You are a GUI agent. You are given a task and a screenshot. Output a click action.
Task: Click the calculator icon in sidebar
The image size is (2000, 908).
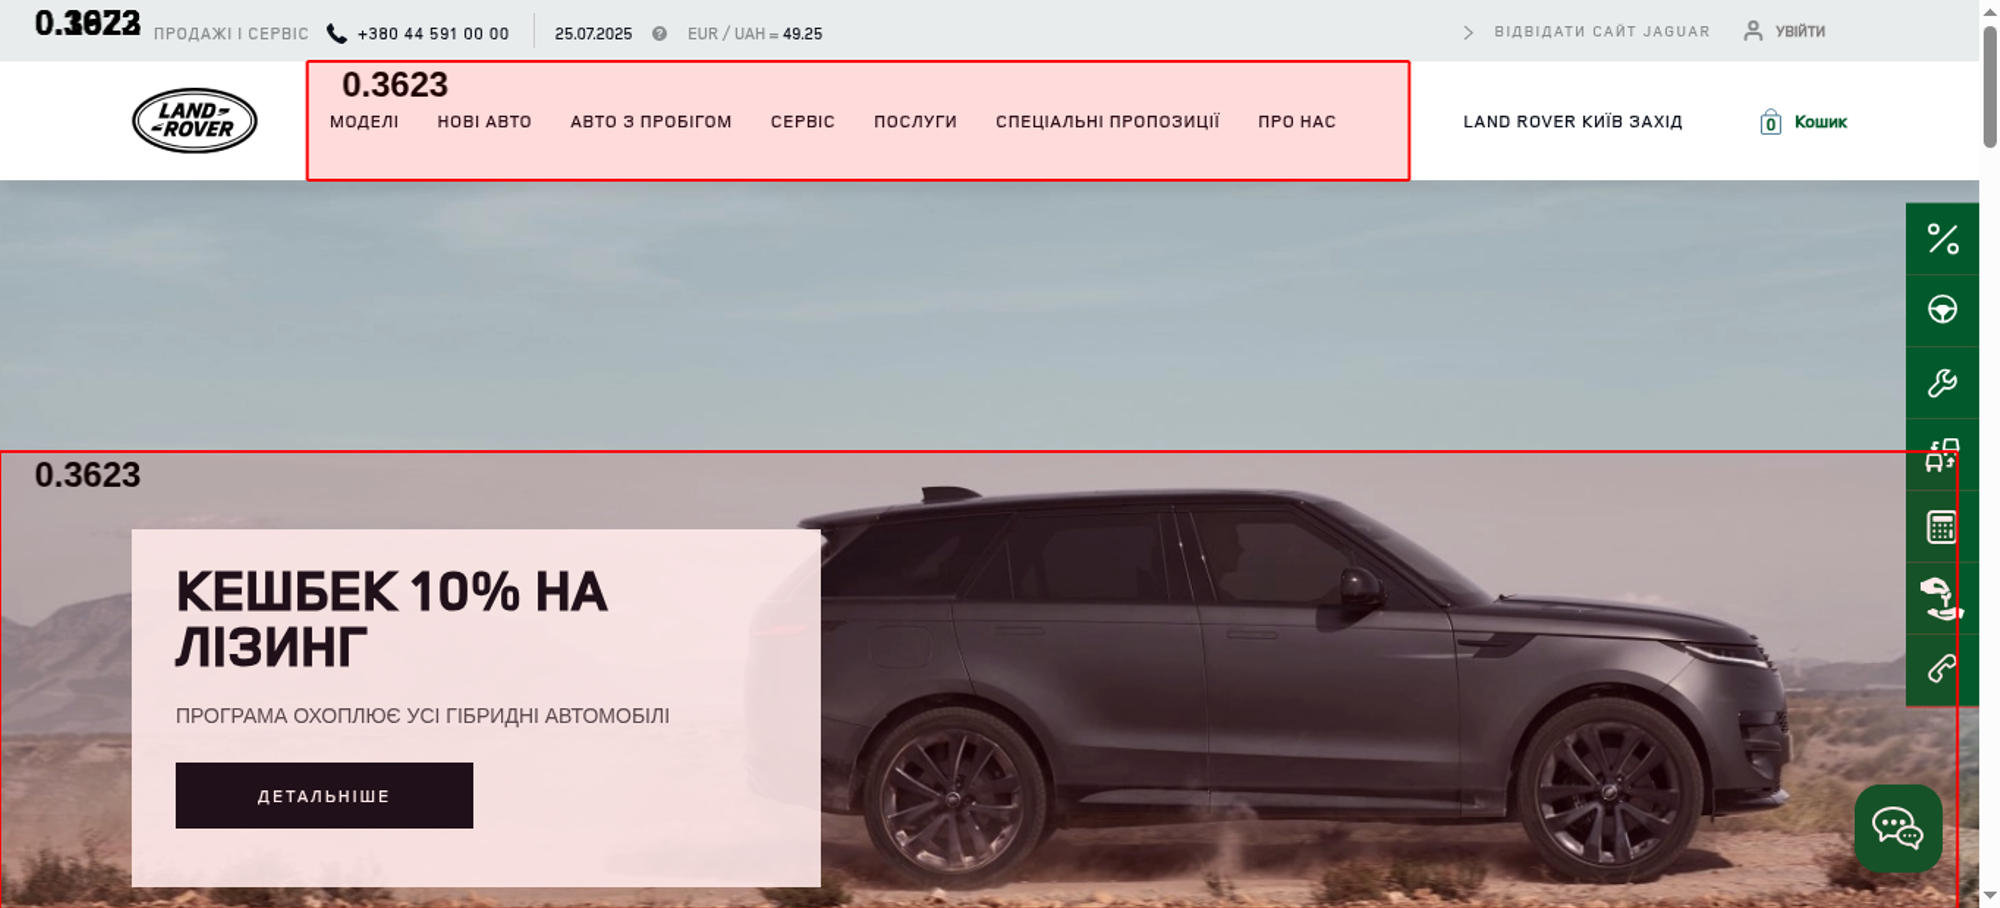(x=1942, y=527)
